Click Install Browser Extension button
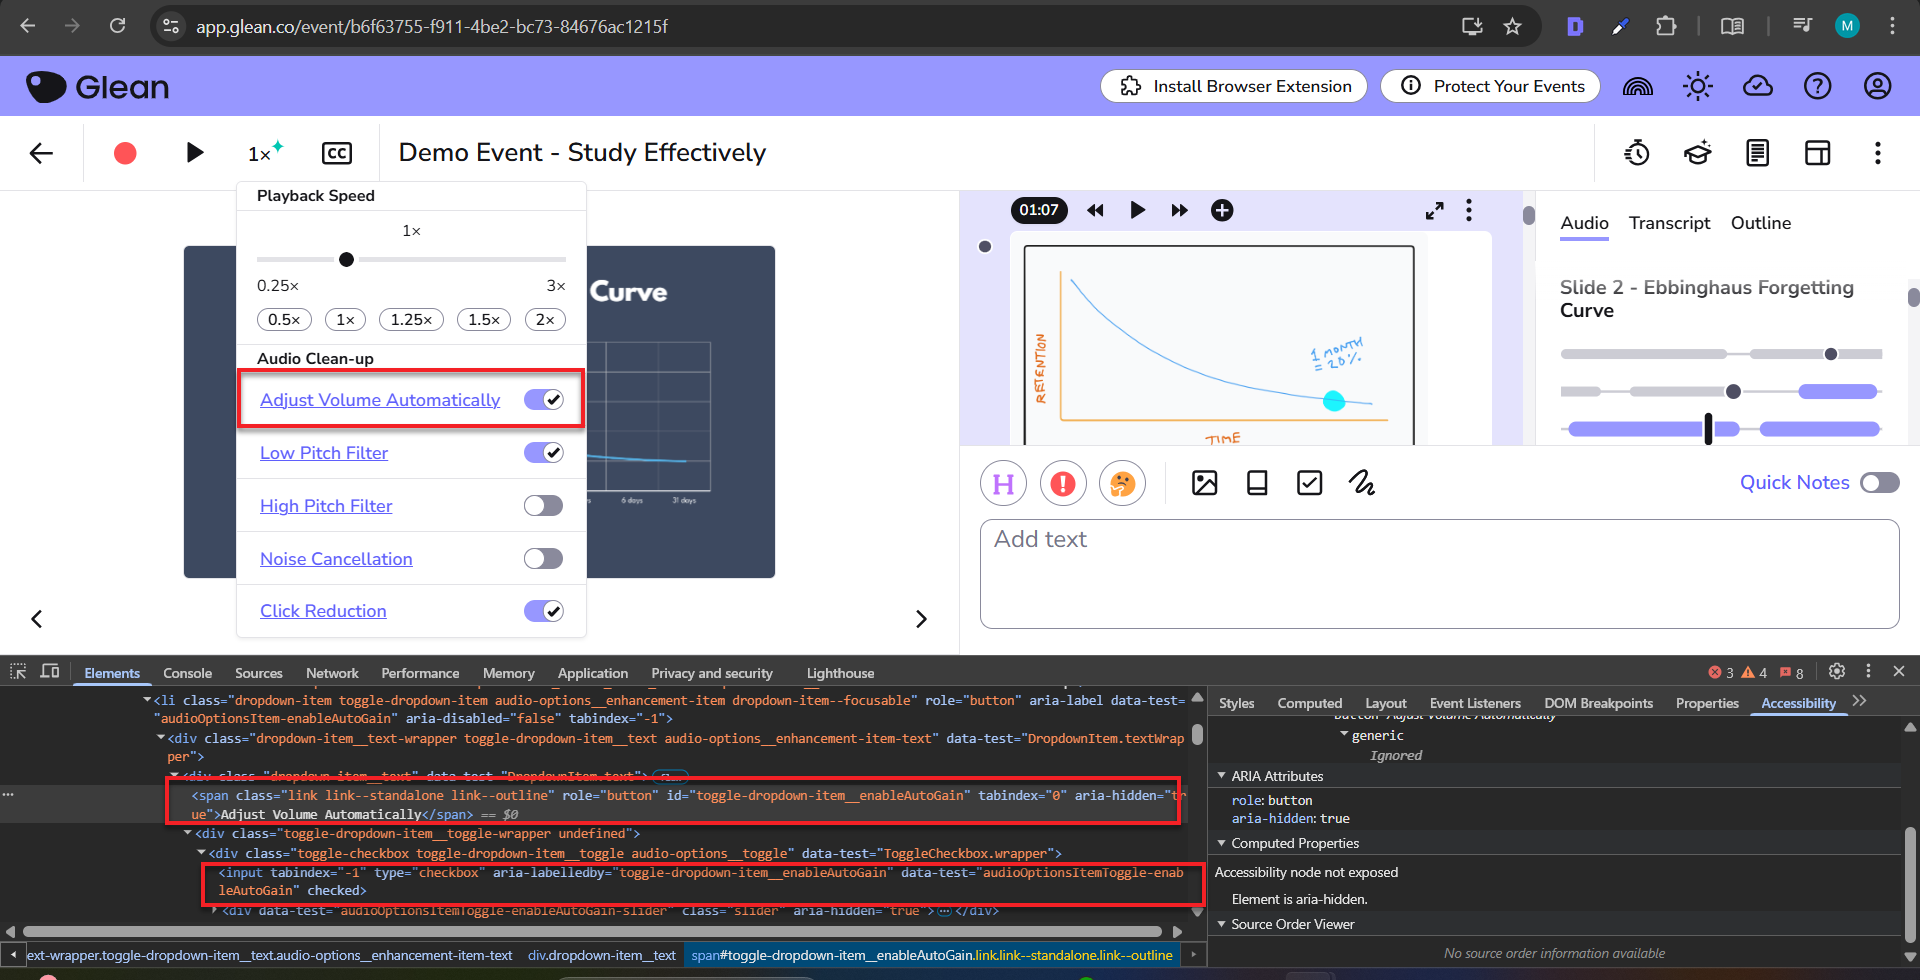Image resolution: width=1920 pixels, height=980 pixels. pyautogui.click(x=1234, y=87)
